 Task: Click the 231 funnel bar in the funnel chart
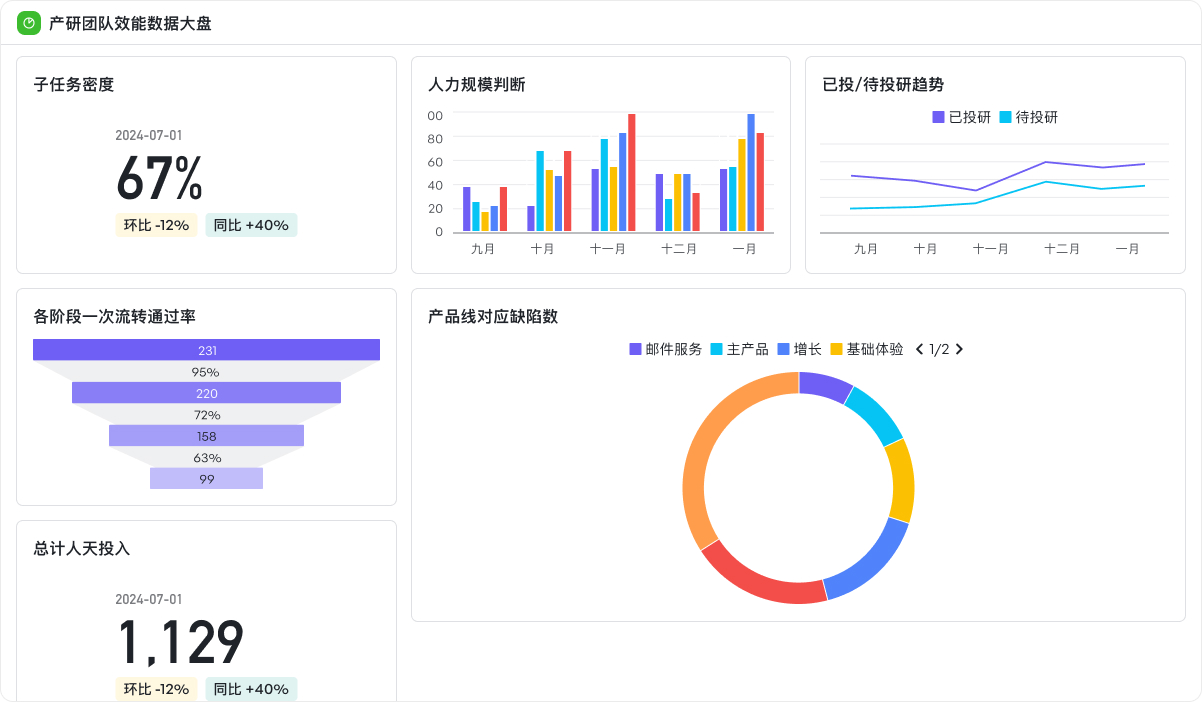pyautogui.click(x=207, y=349)
